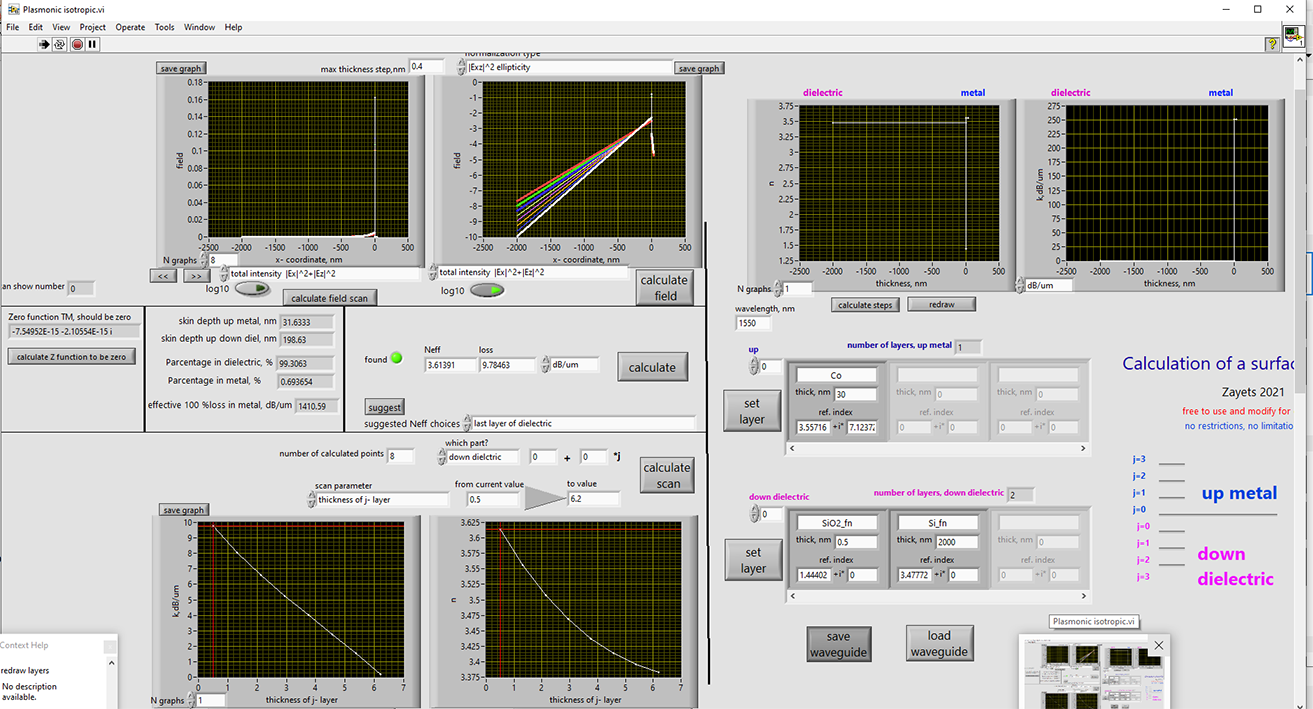Viewport: 1313px width, 709px height.
Task: Open Context Help with the question mark icon
Action: point(1271,44)
